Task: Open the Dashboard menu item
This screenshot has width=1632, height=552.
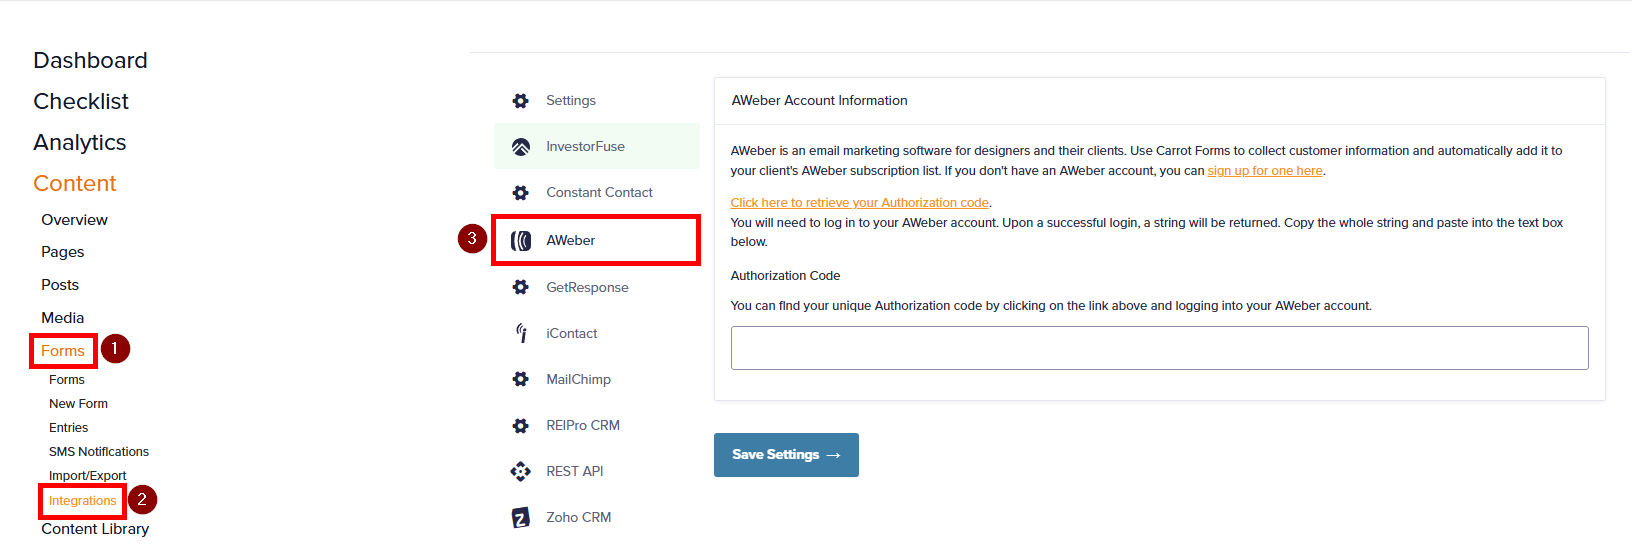Action: coord(90,60)
